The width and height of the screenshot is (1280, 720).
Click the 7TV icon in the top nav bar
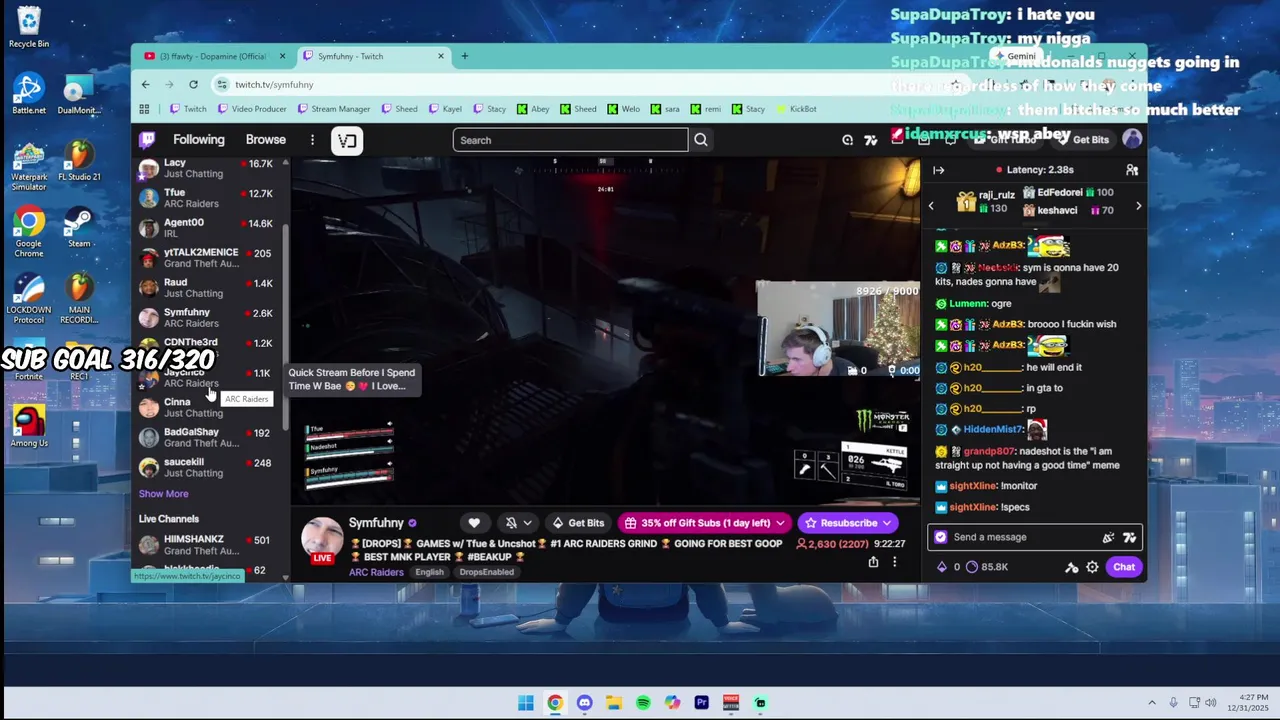pyautogui.click(x=871, y=140)
